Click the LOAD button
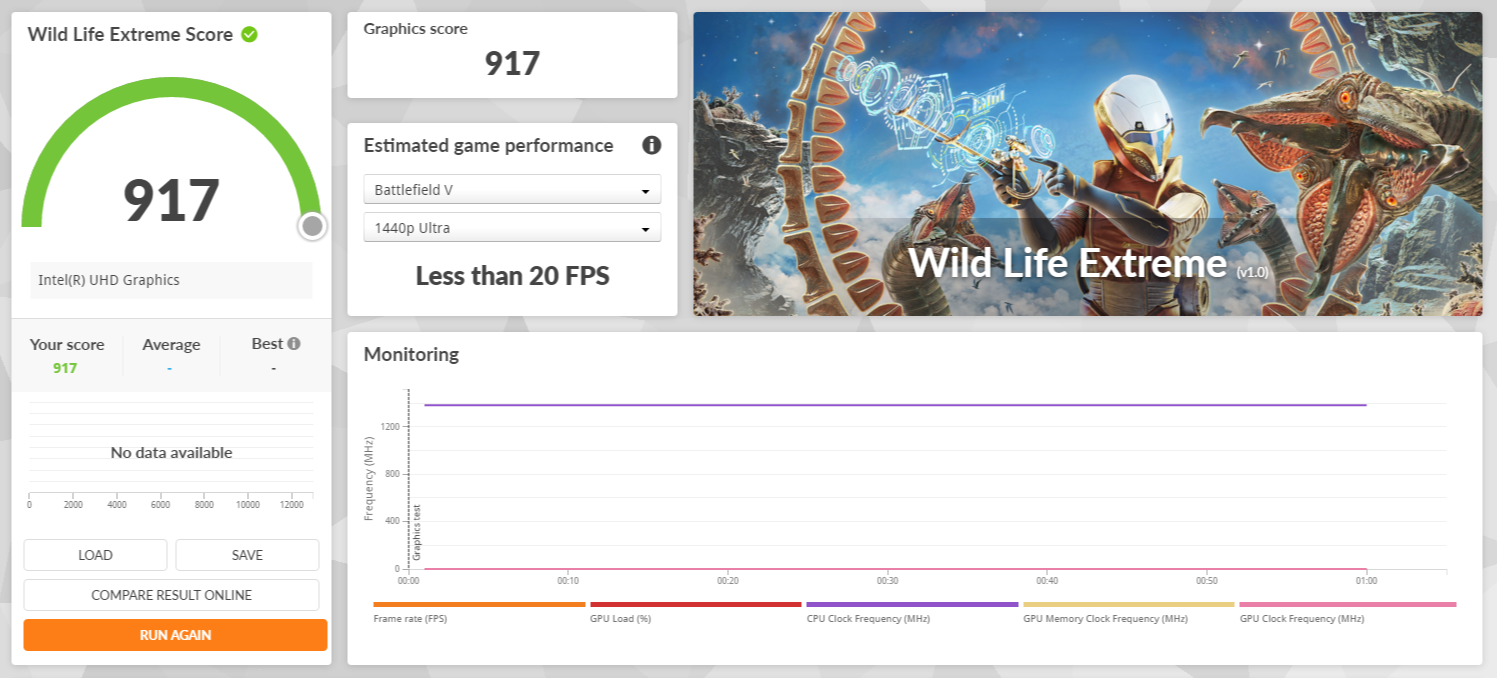 [x=95, y=555]
